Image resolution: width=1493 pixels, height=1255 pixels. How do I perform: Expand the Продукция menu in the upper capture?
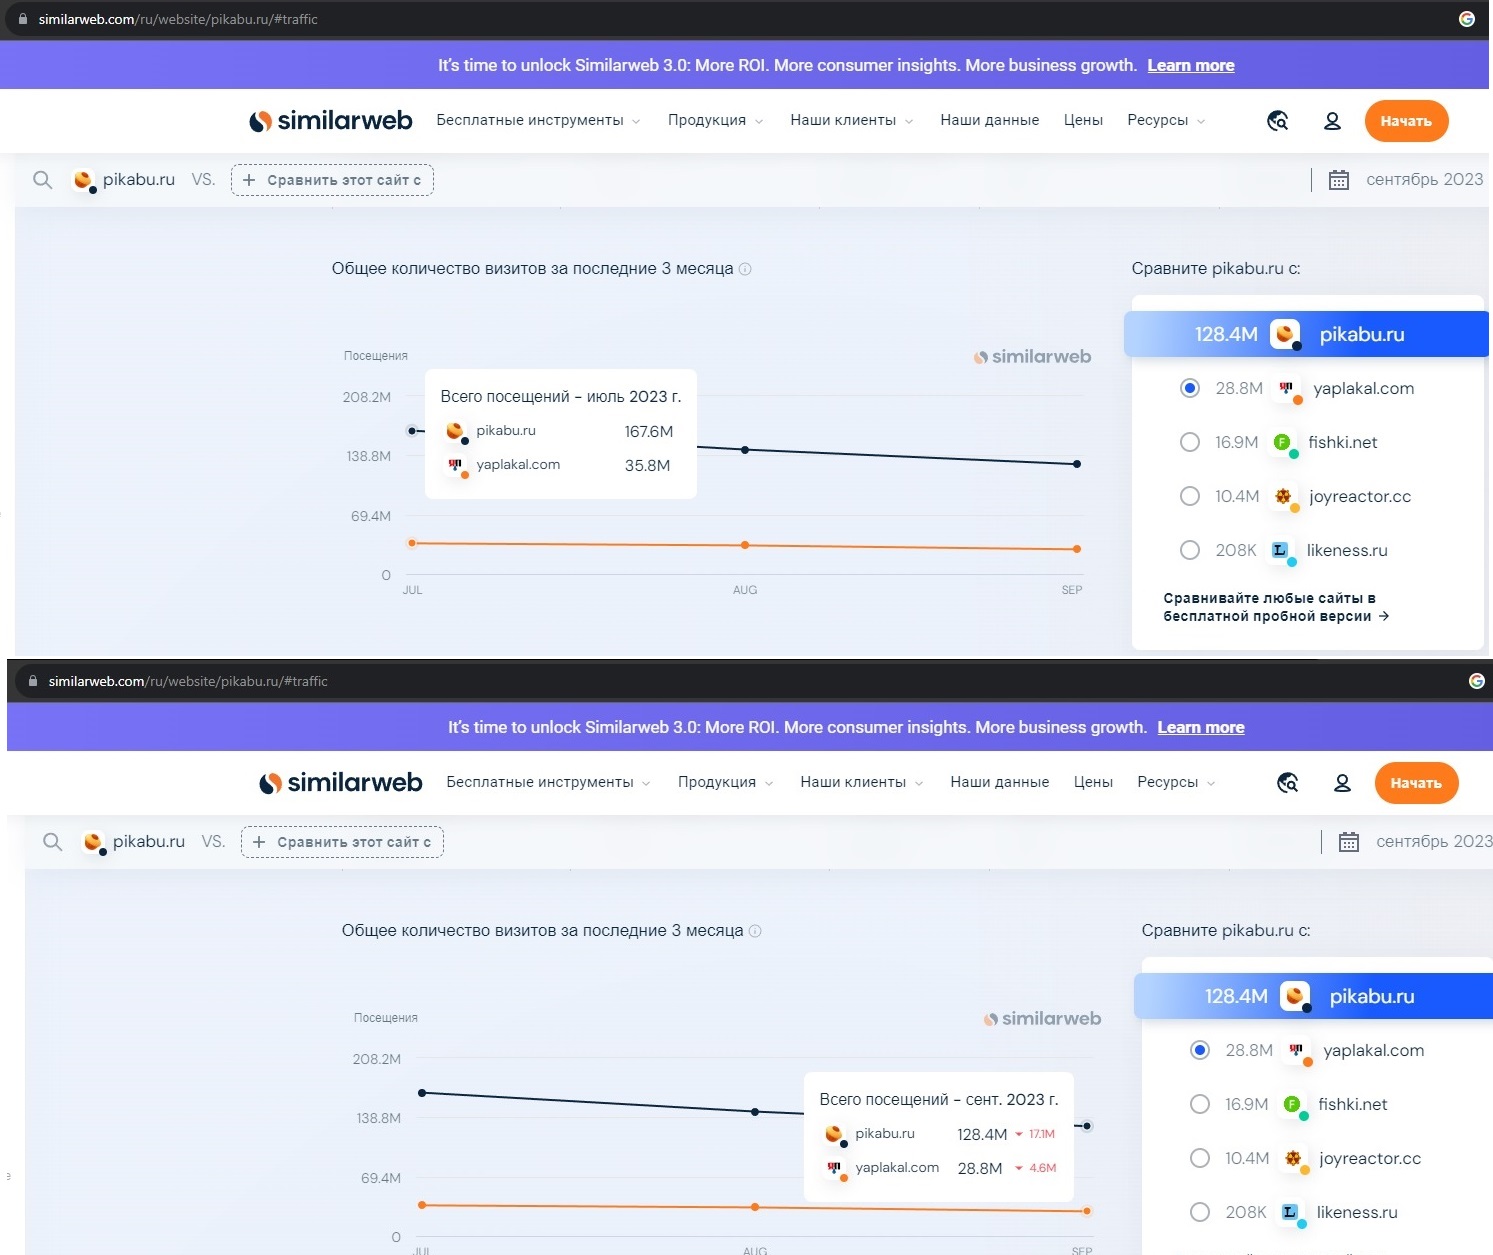point(716,120)
